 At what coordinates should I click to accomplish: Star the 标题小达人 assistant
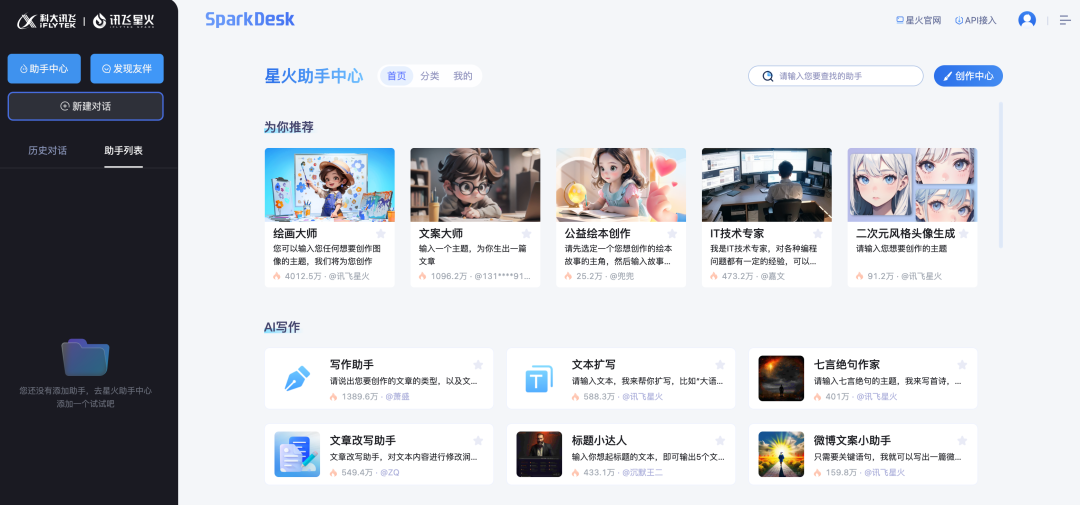pyautogui.click(x=720, y=440)
